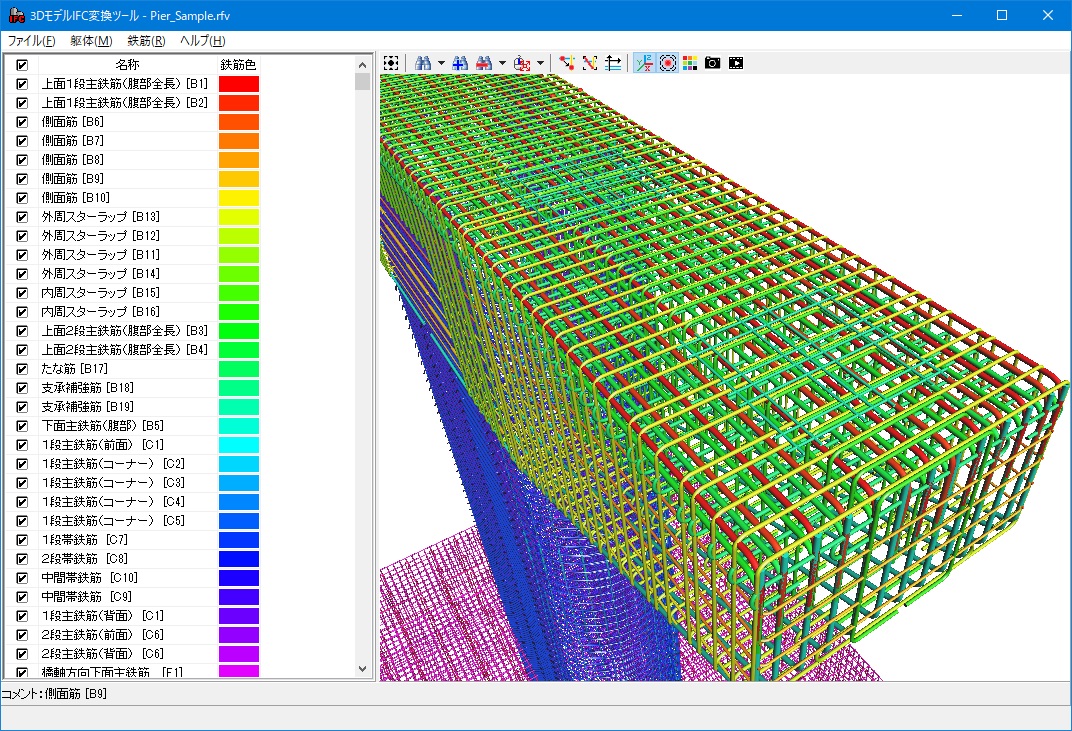Click color swatch for 外周スターラップ [B13]

click(x=239, y=217)
